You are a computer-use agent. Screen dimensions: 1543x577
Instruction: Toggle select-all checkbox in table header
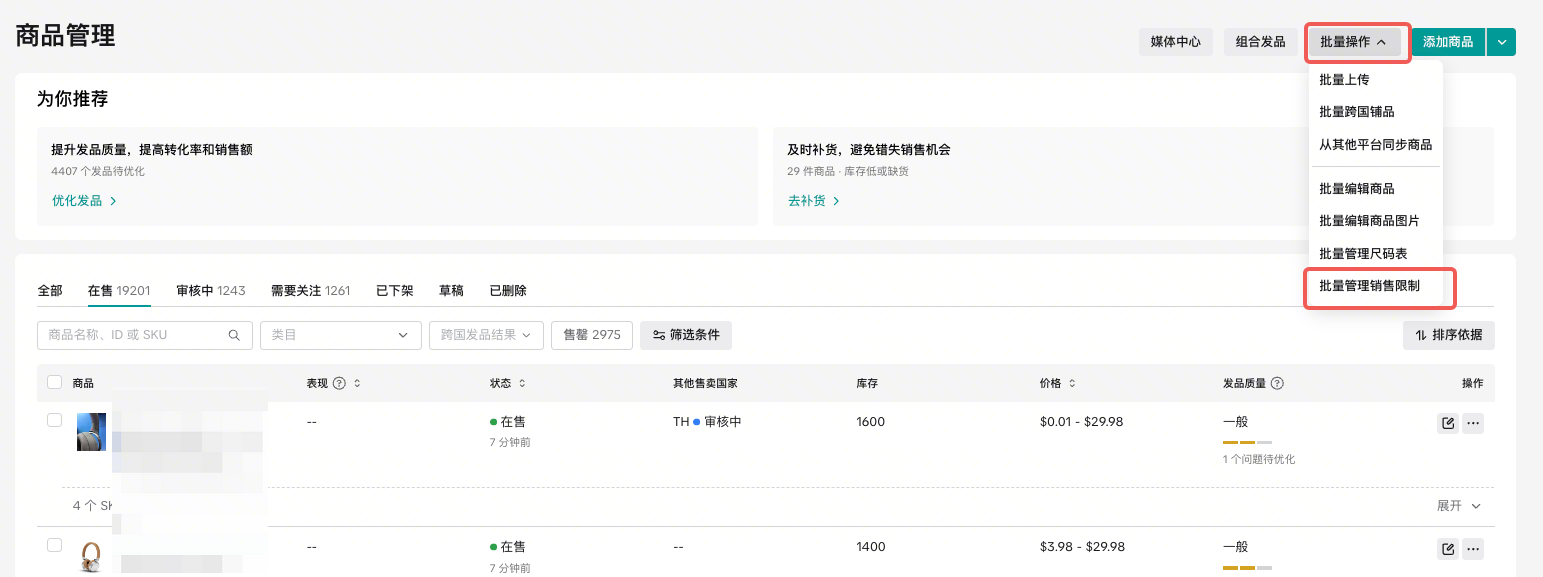point(55,383)
